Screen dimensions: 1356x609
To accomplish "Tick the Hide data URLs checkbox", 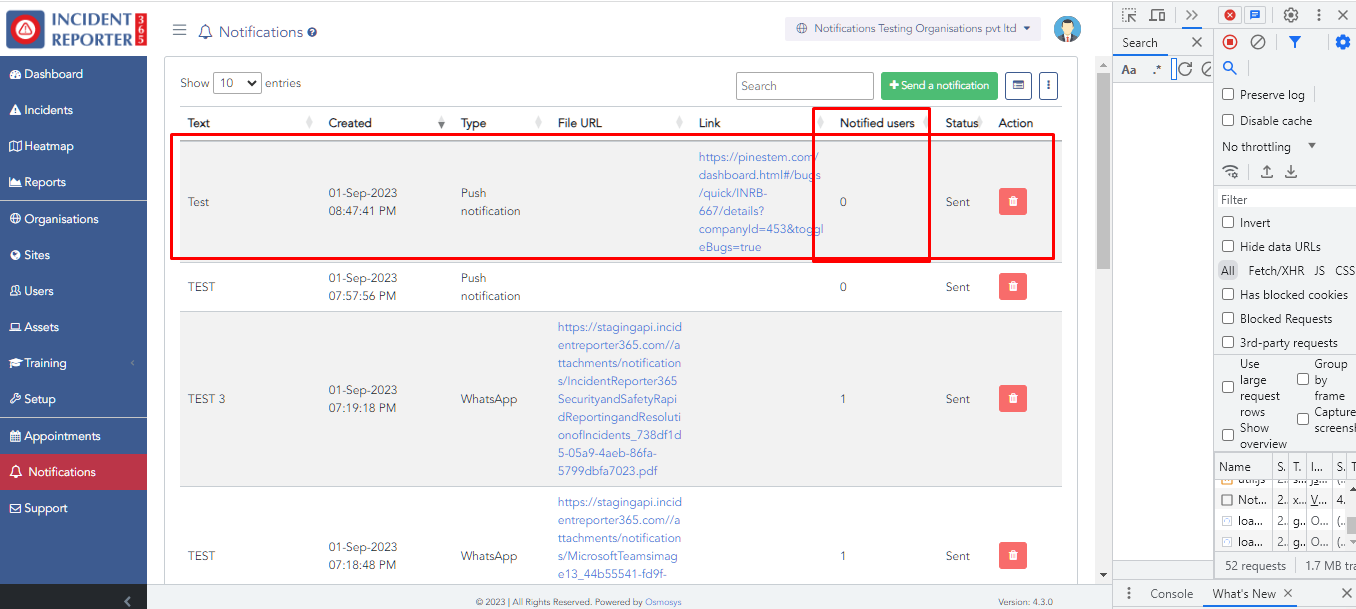I will tap(1228, 247).
